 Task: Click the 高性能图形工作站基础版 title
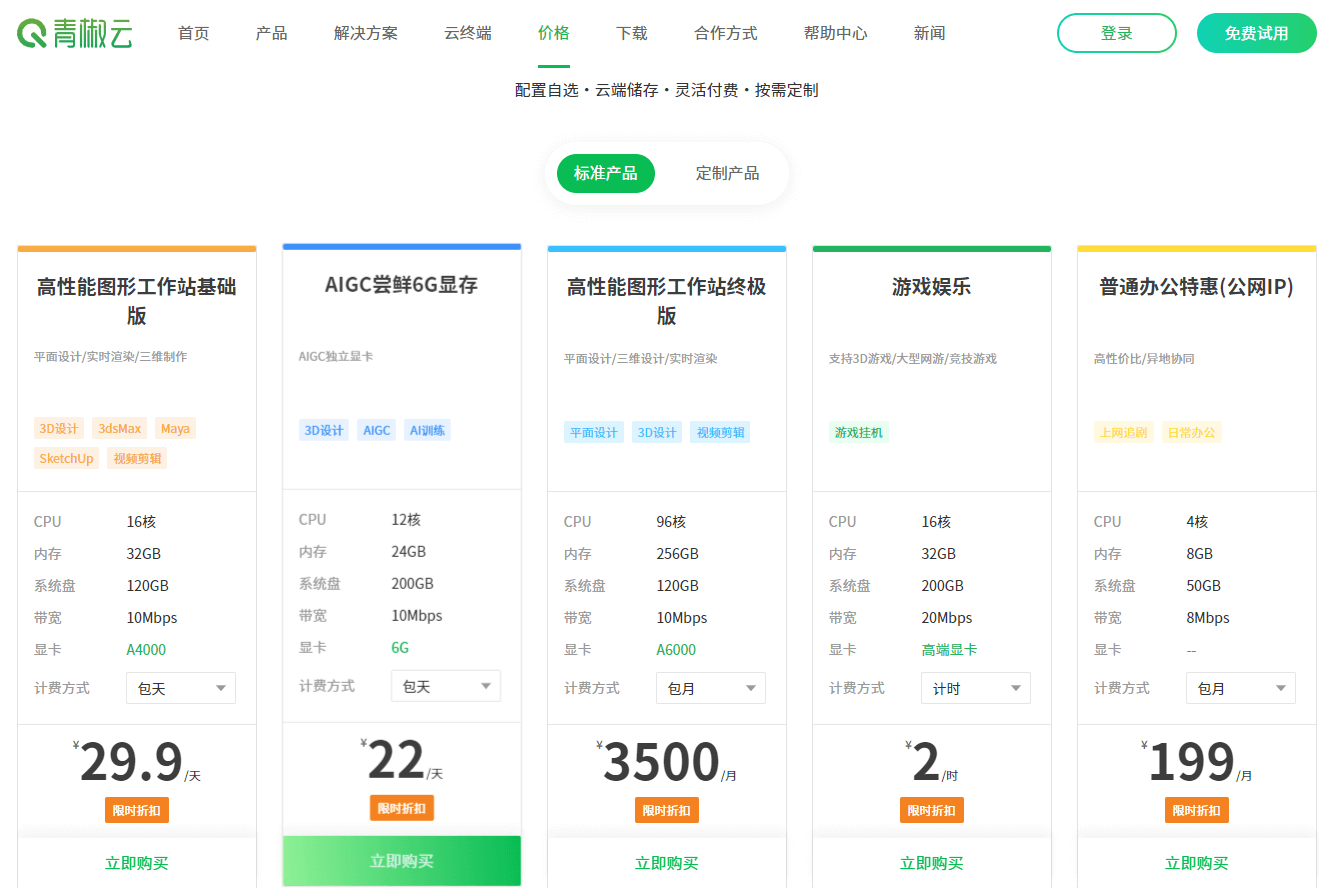coord(137,301)
